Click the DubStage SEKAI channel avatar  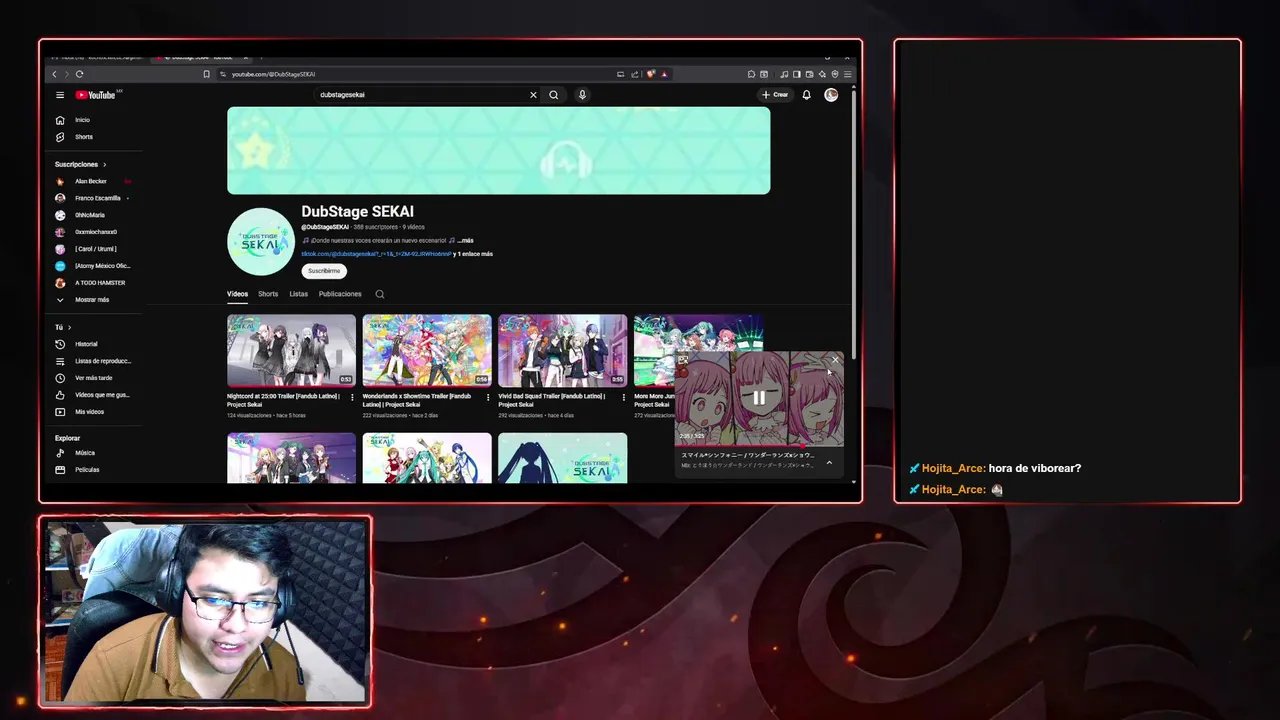[x=261, y=241]
